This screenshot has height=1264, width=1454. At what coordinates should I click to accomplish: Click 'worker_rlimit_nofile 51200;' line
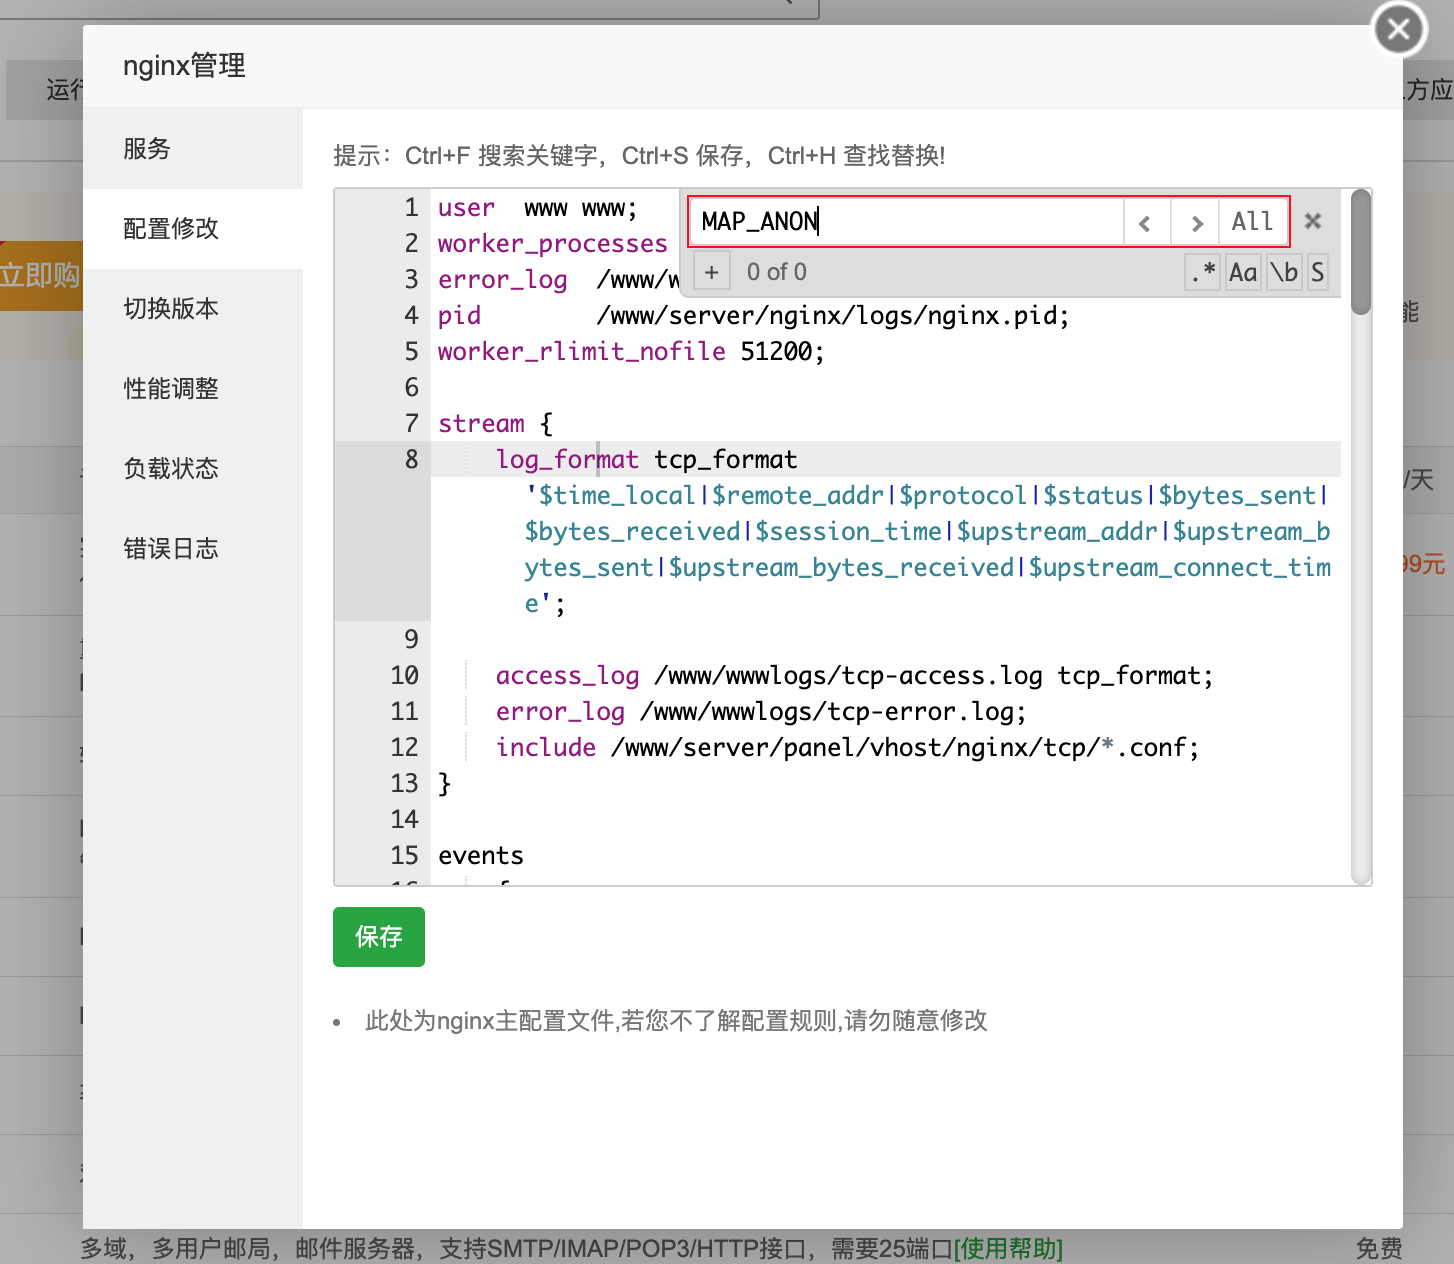click(631, 352)
